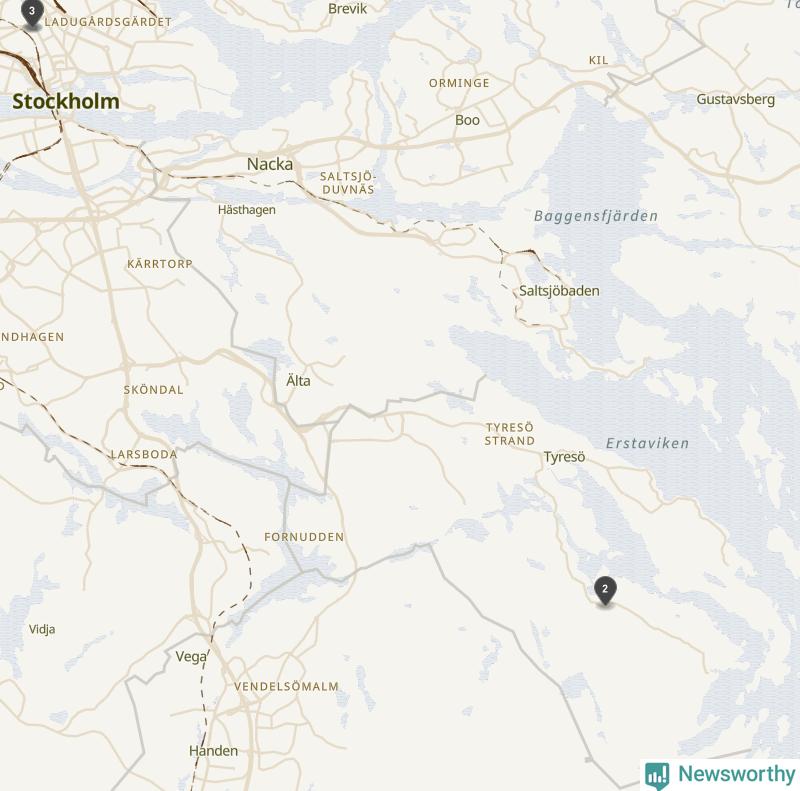800x791 pixels.
Task: Click the Älta place name
Action: point(298,381)
